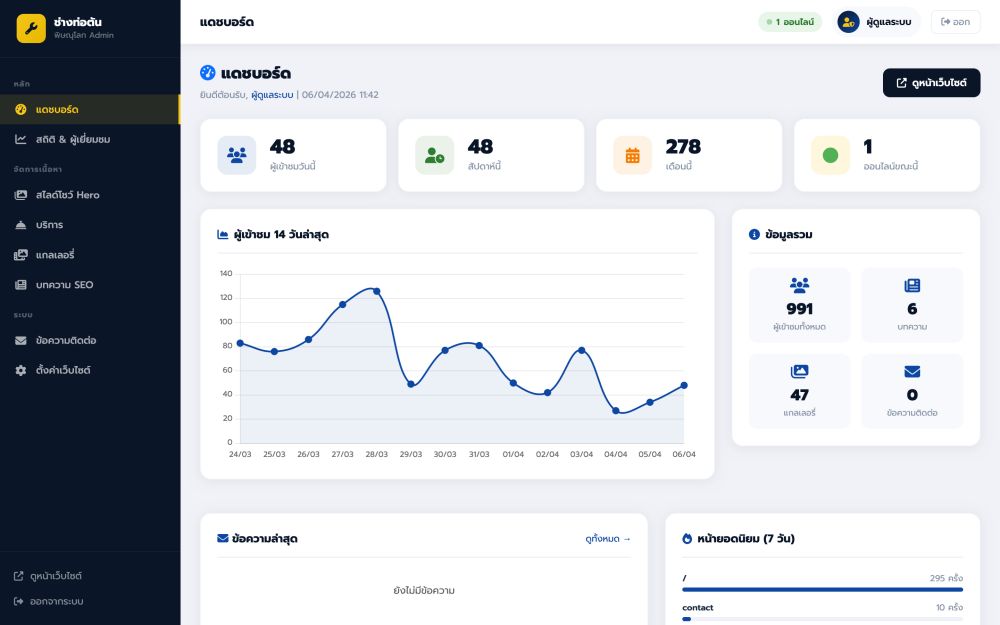This screenshot has height=625, width=1000.
Task: Click the ดูหน้าเว็บไซต์ dark button
Action: point(931,83)
